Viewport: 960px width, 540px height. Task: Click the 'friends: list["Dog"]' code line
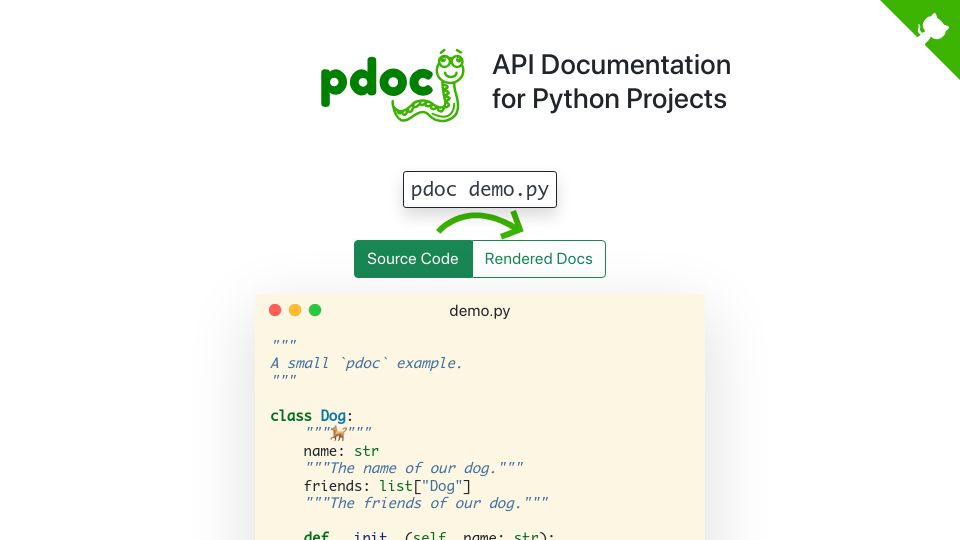[x=387, y=486]
